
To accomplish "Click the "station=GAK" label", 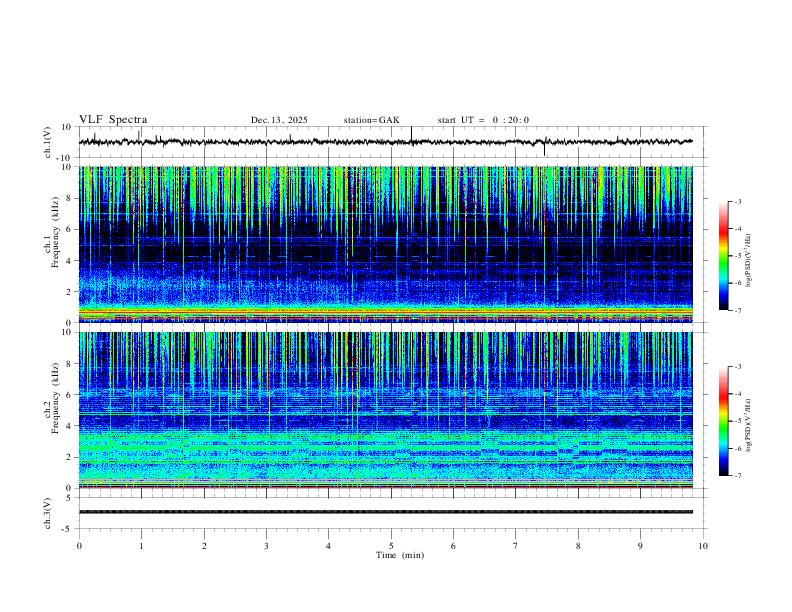I will coord(371,120).
